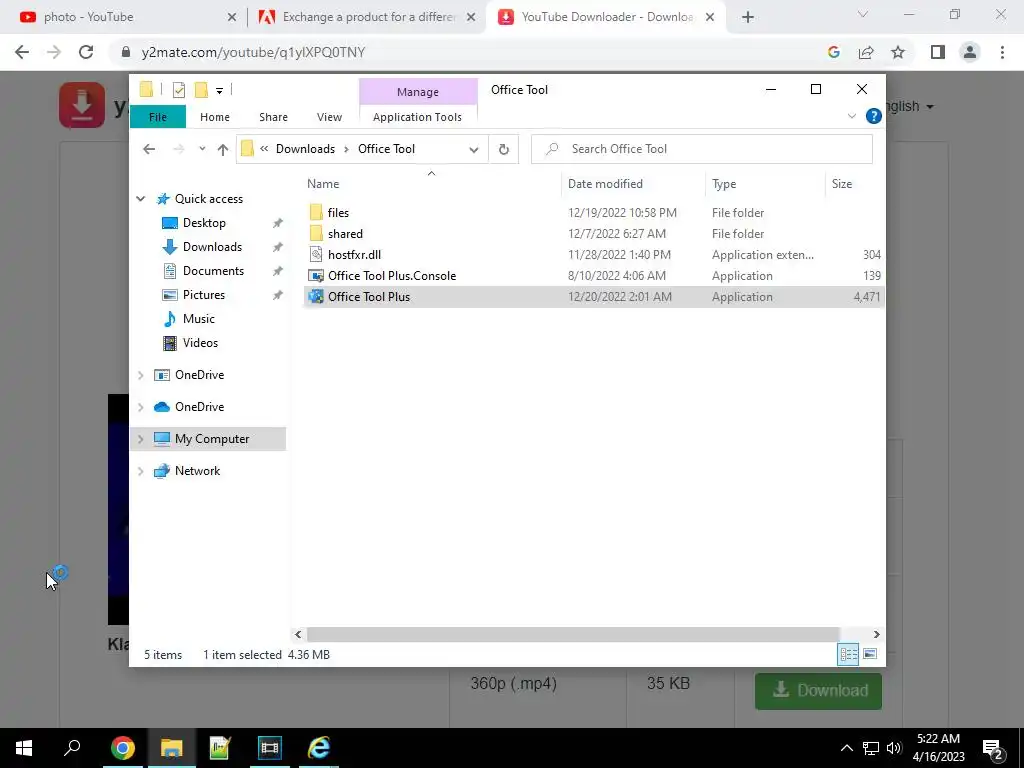Open the Application Tools tab
The height and width of the screenshot is (768, 1024).
pos(417,117)
